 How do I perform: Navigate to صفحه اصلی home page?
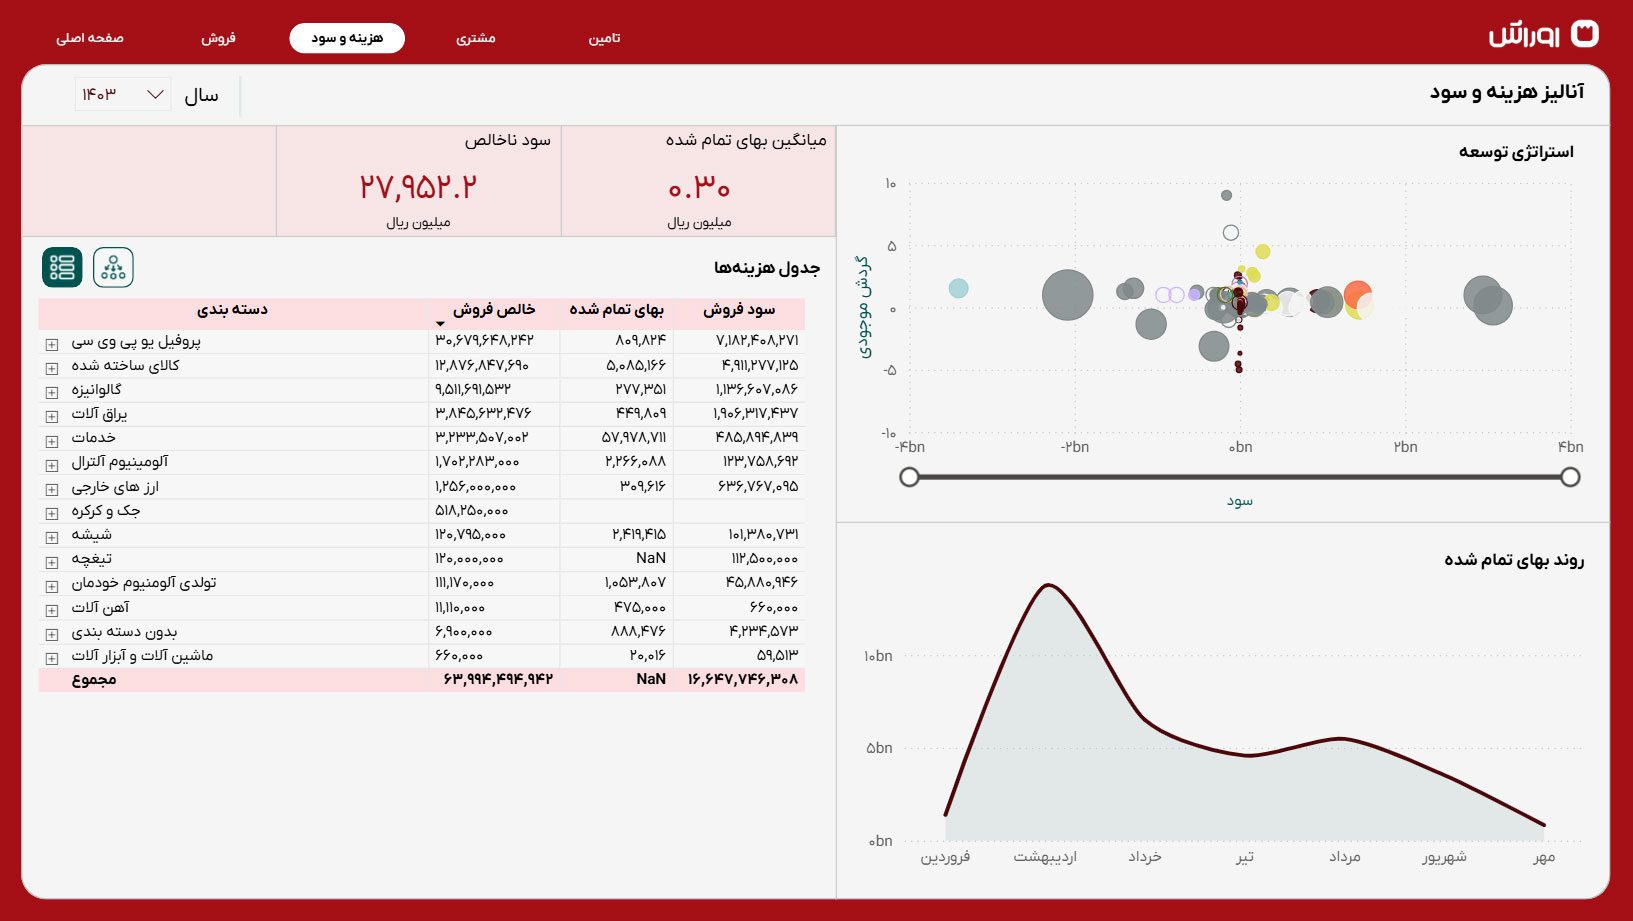click(x=90, y=38)
